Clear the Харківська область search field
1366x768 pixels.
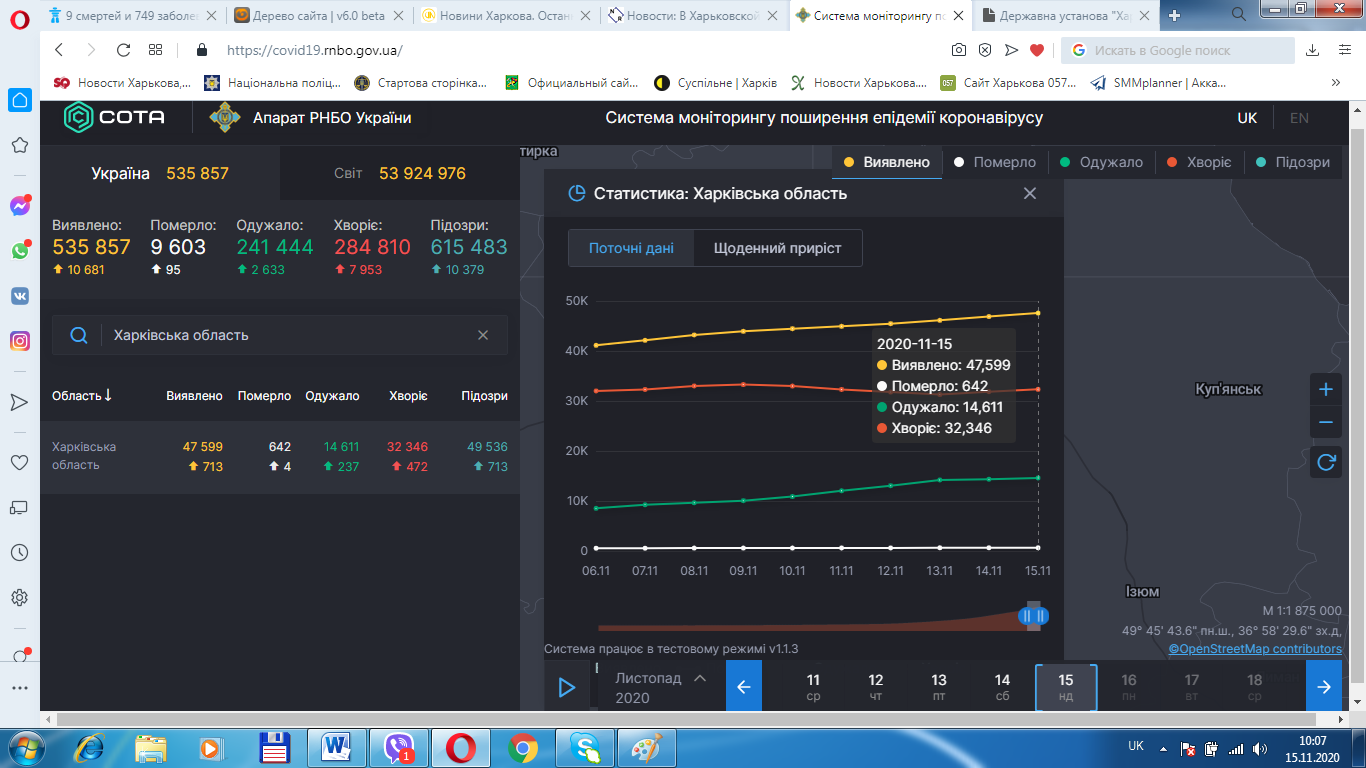[x=483, y=335]
